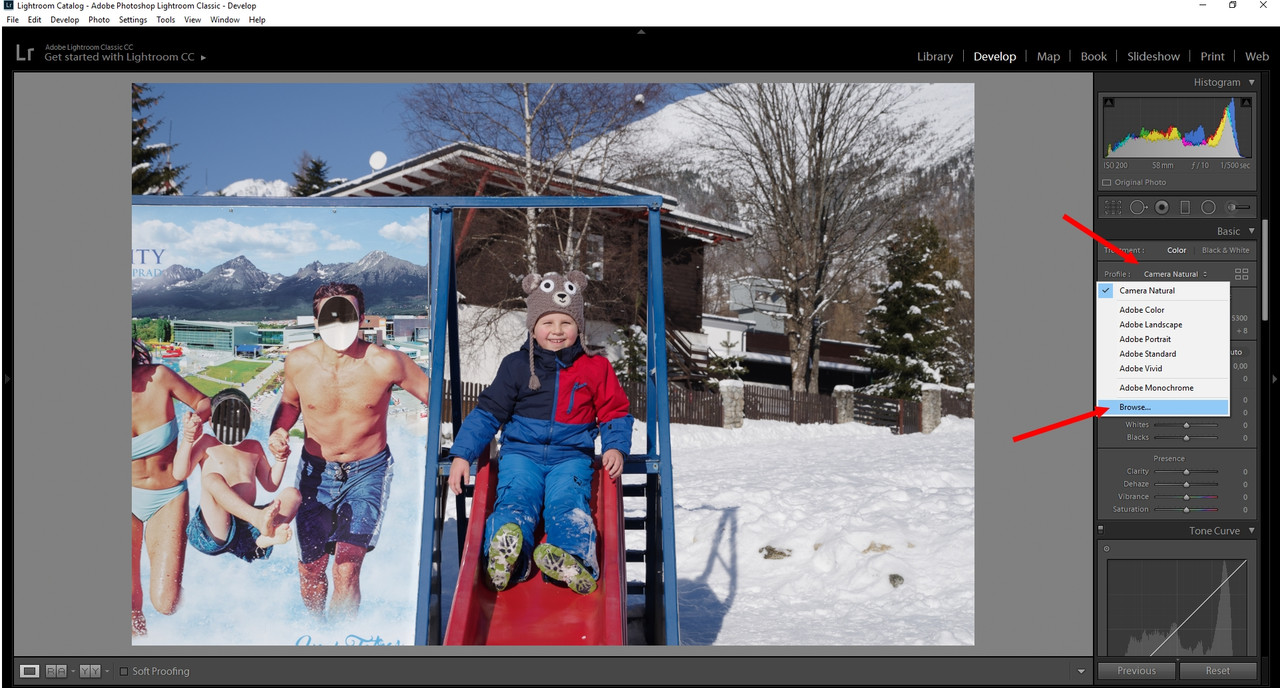Collapse the Basic panel

pyautogui.click(x=1251, y=231)
